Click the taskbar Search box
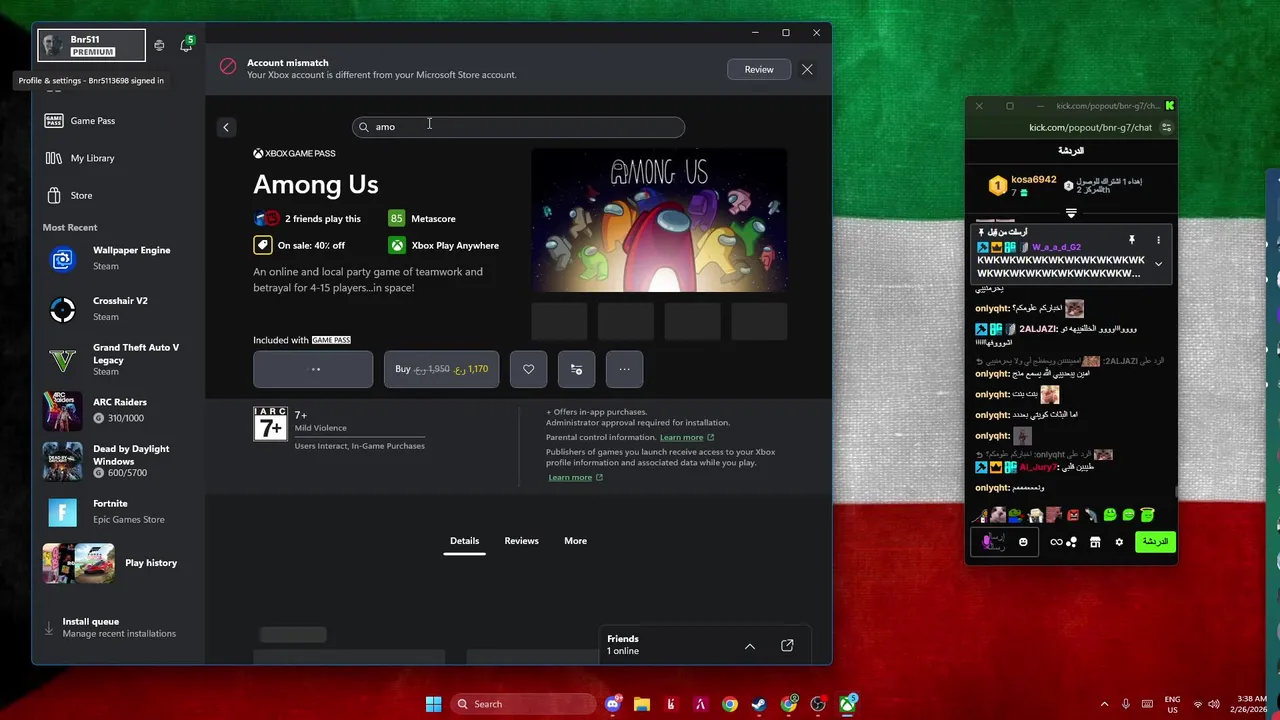1280x720 pixels. [523, 704]
